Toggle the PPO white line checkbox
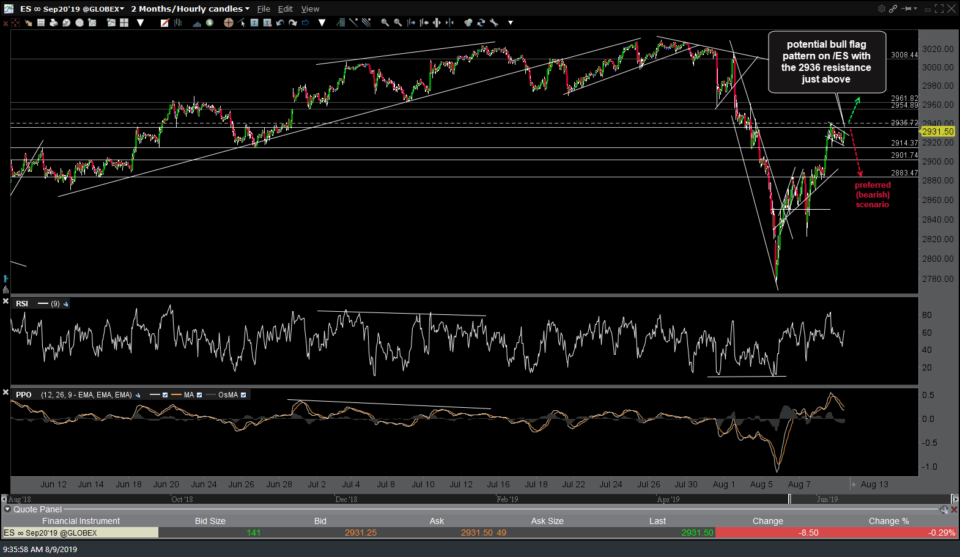 click(165, 395)
